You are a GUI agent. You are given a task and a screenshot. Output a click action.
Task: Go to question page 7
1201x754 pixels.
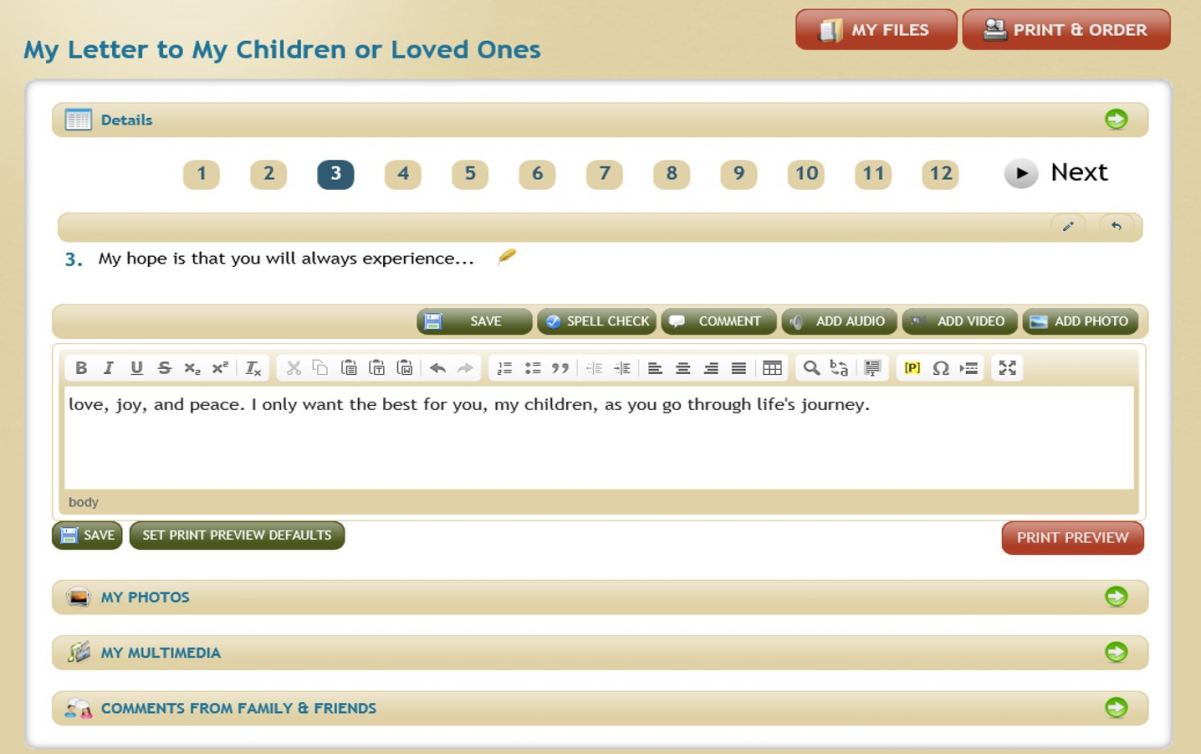click(604, 174)
